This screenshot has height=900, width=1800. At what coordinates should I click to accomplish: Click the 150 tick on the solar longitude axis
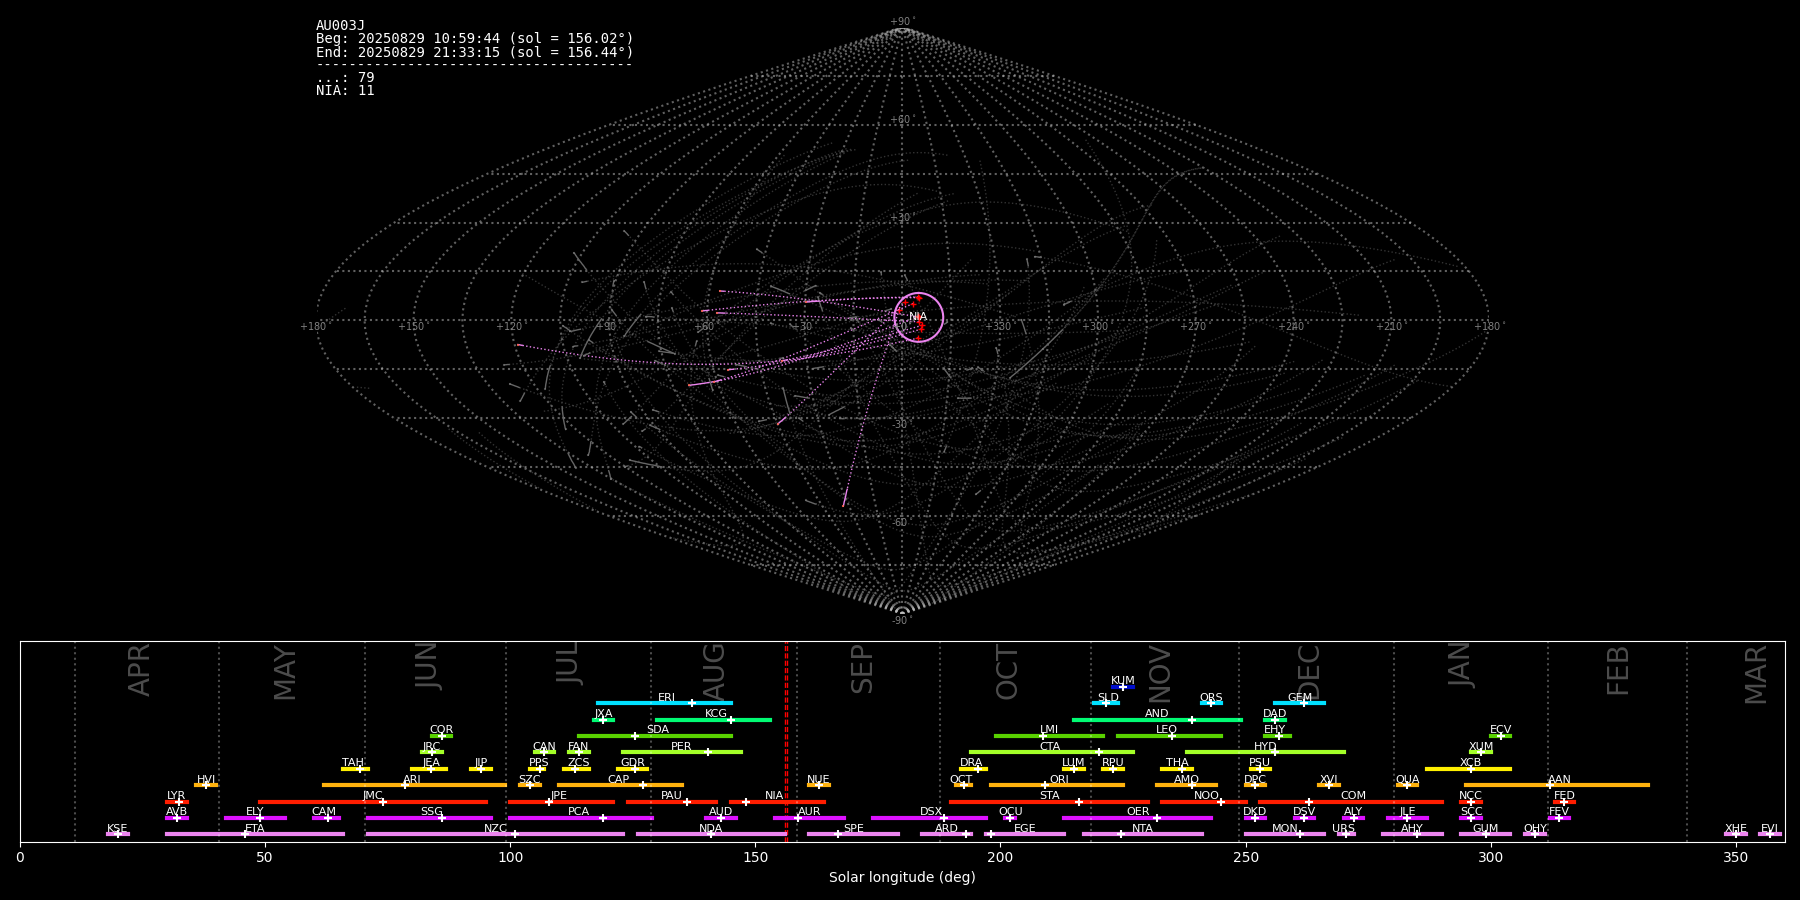pos(755,857)
